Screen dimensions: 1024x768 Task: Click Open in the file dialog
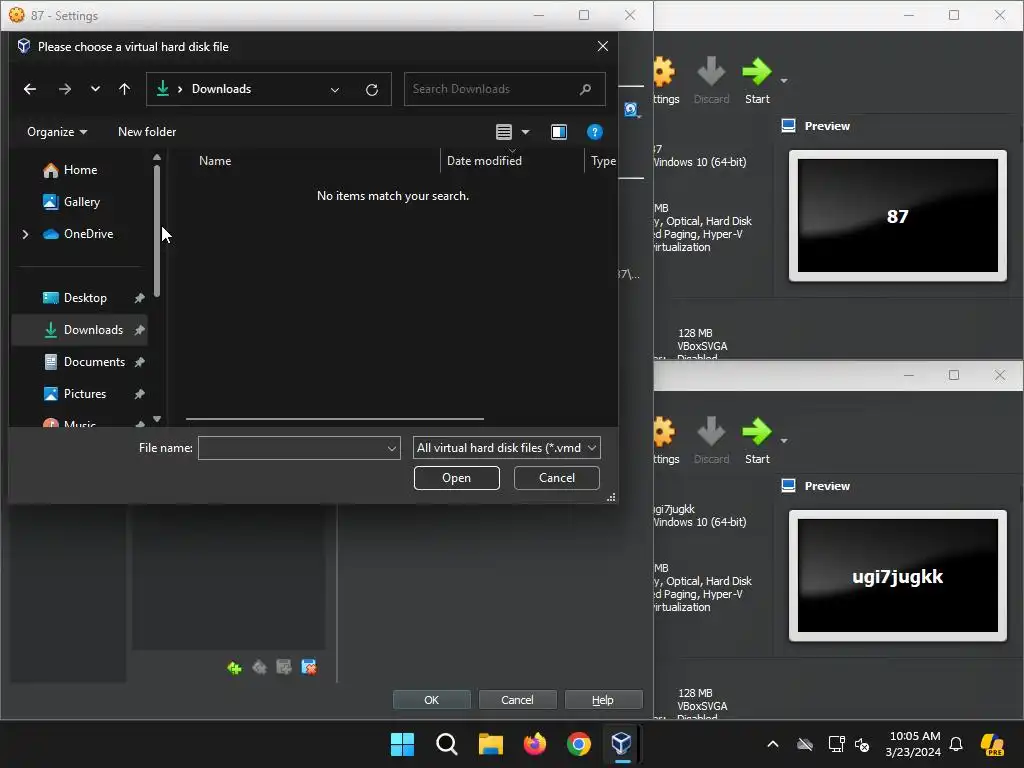(456, 478)
